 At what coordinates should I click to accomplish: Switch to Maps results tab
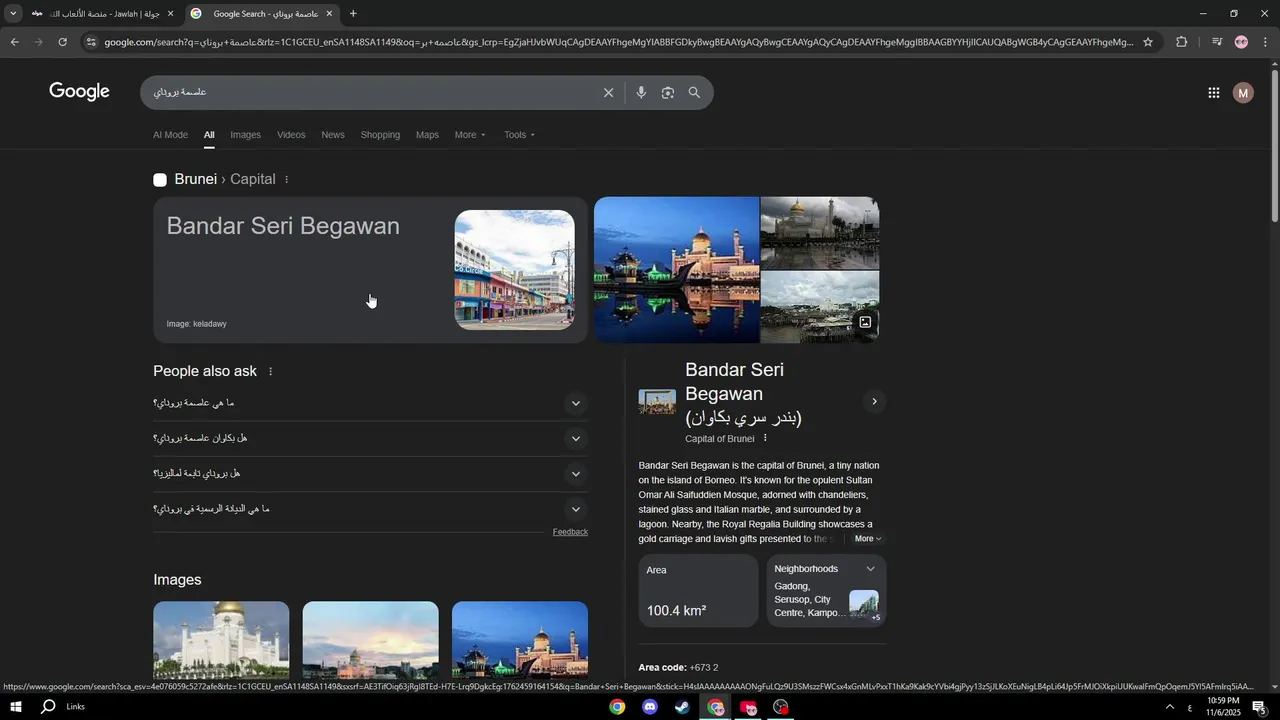427,135
